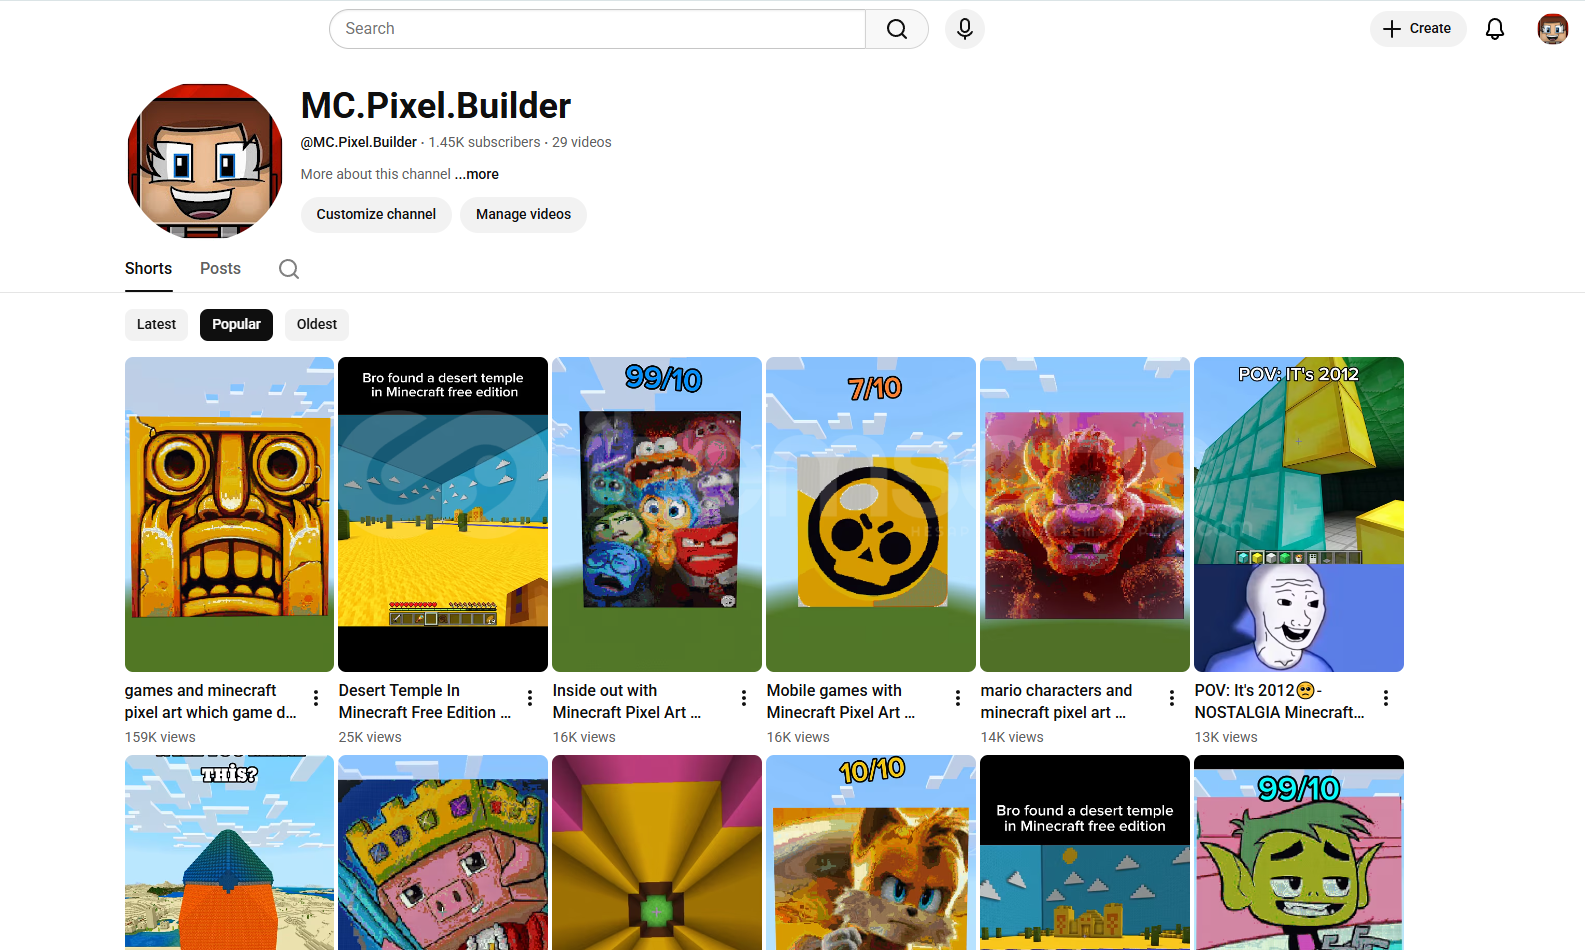Screen dimensions: 1585x950
Task: Click the Search input field
Action: pyautogui.click(x=597, y=29)
